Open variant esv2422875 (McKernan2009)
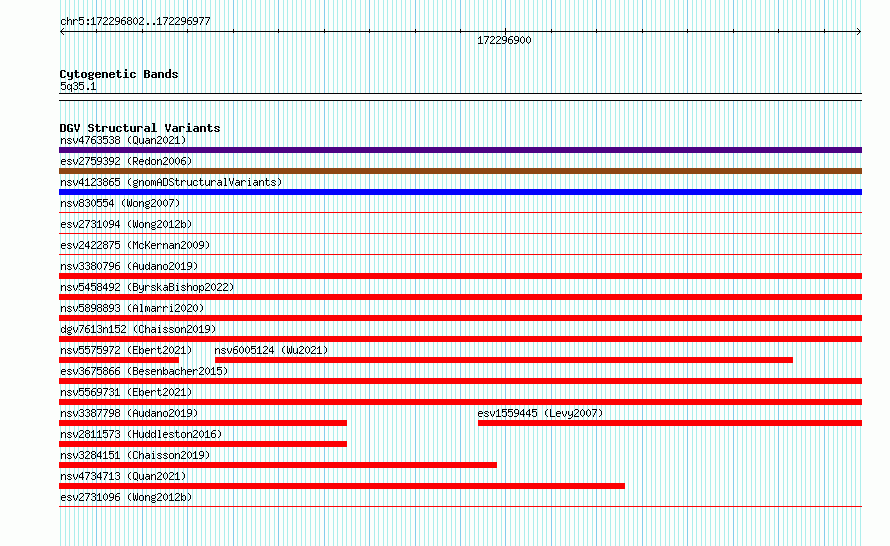The height and width of the screenshot is (546, 890). coord(135,245)
